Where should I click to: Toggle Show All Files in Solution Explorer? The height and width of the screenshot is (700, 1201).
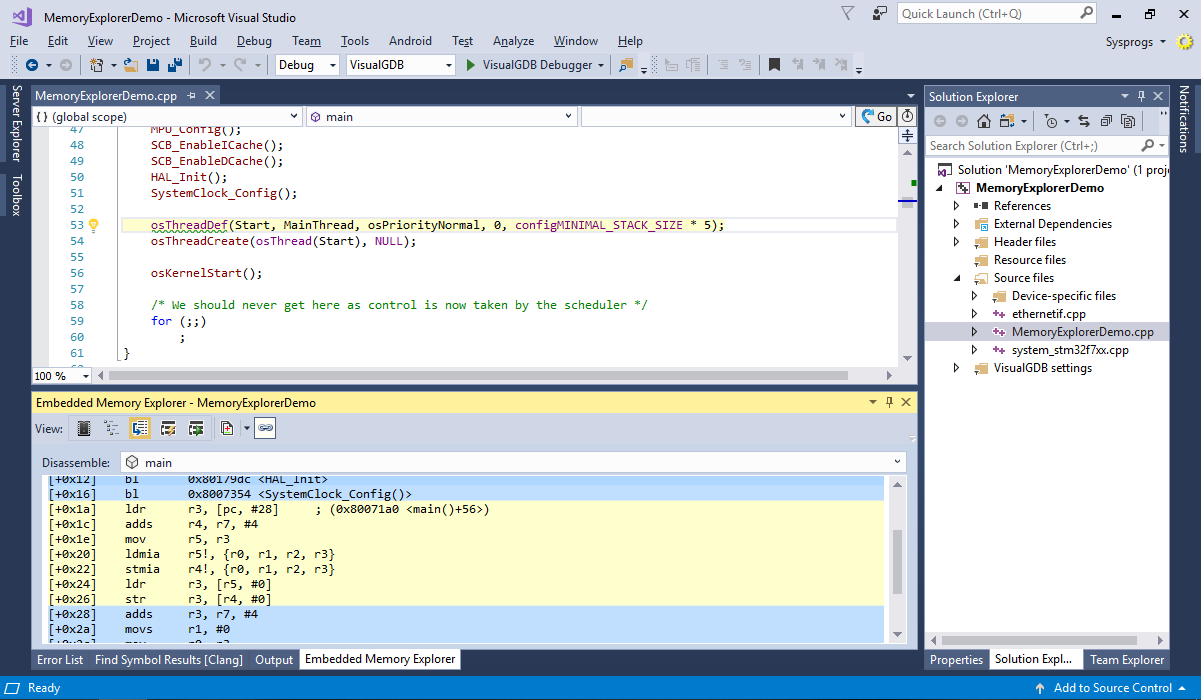click(x=1128, y=121)
